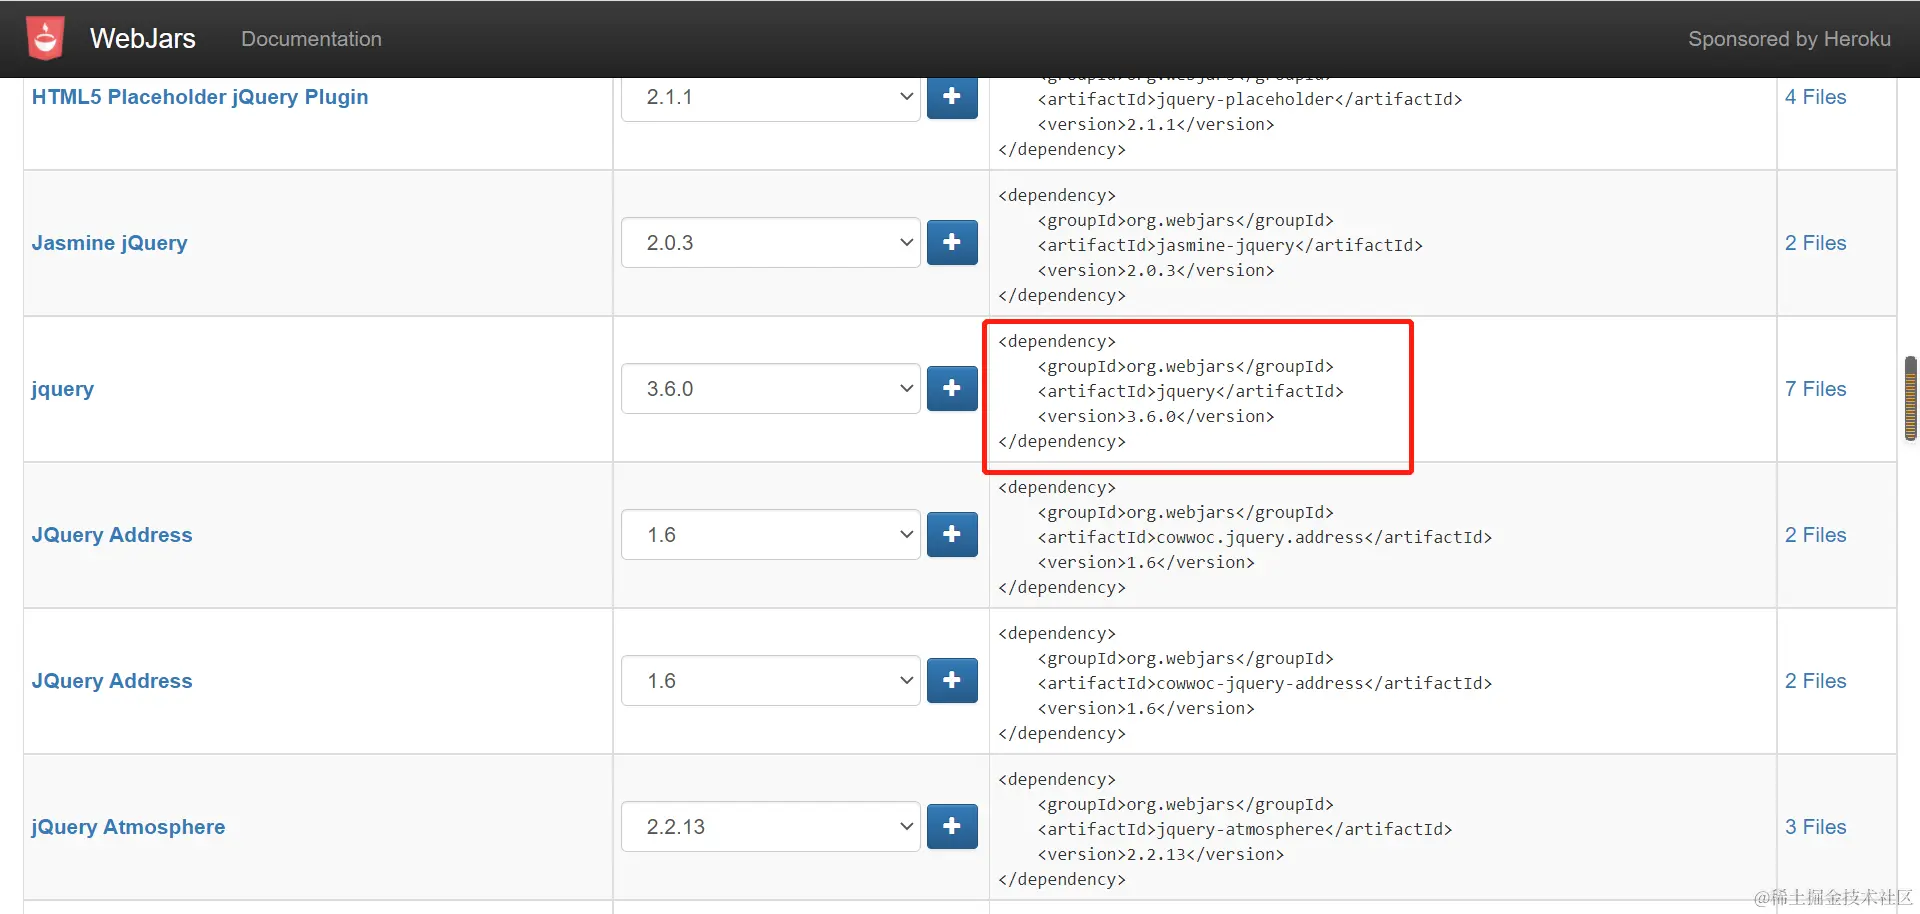Click the version 2.2.13 XML line
The width and height of the screenshot is (1920, 914).
click(x=1161, y=854)
